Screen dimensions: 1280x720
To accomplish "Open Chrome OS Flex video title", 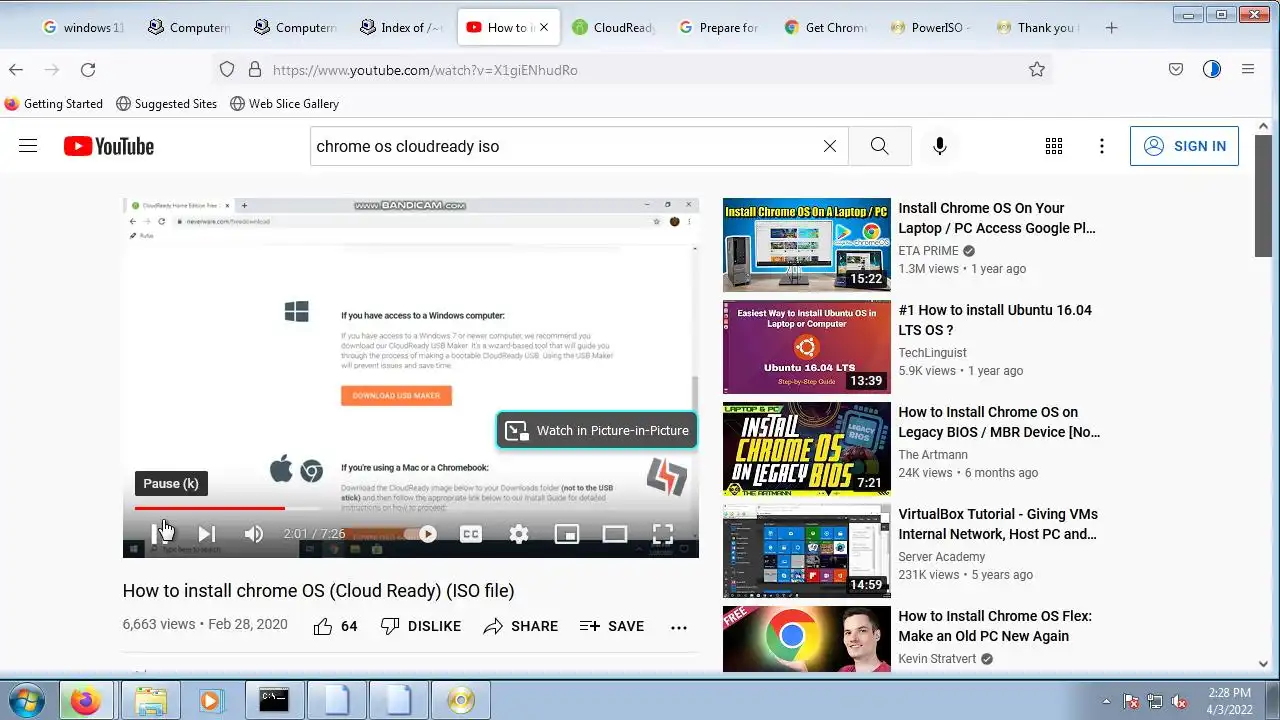I will (x=995, y=626).
